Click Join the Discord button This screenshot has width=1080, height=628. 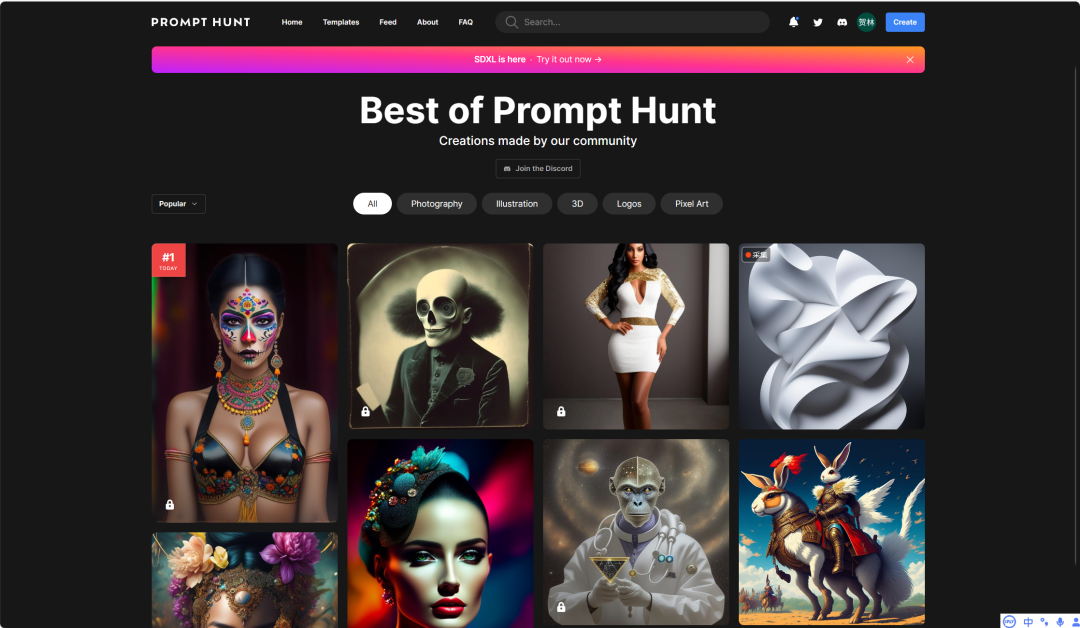point(538,169)
